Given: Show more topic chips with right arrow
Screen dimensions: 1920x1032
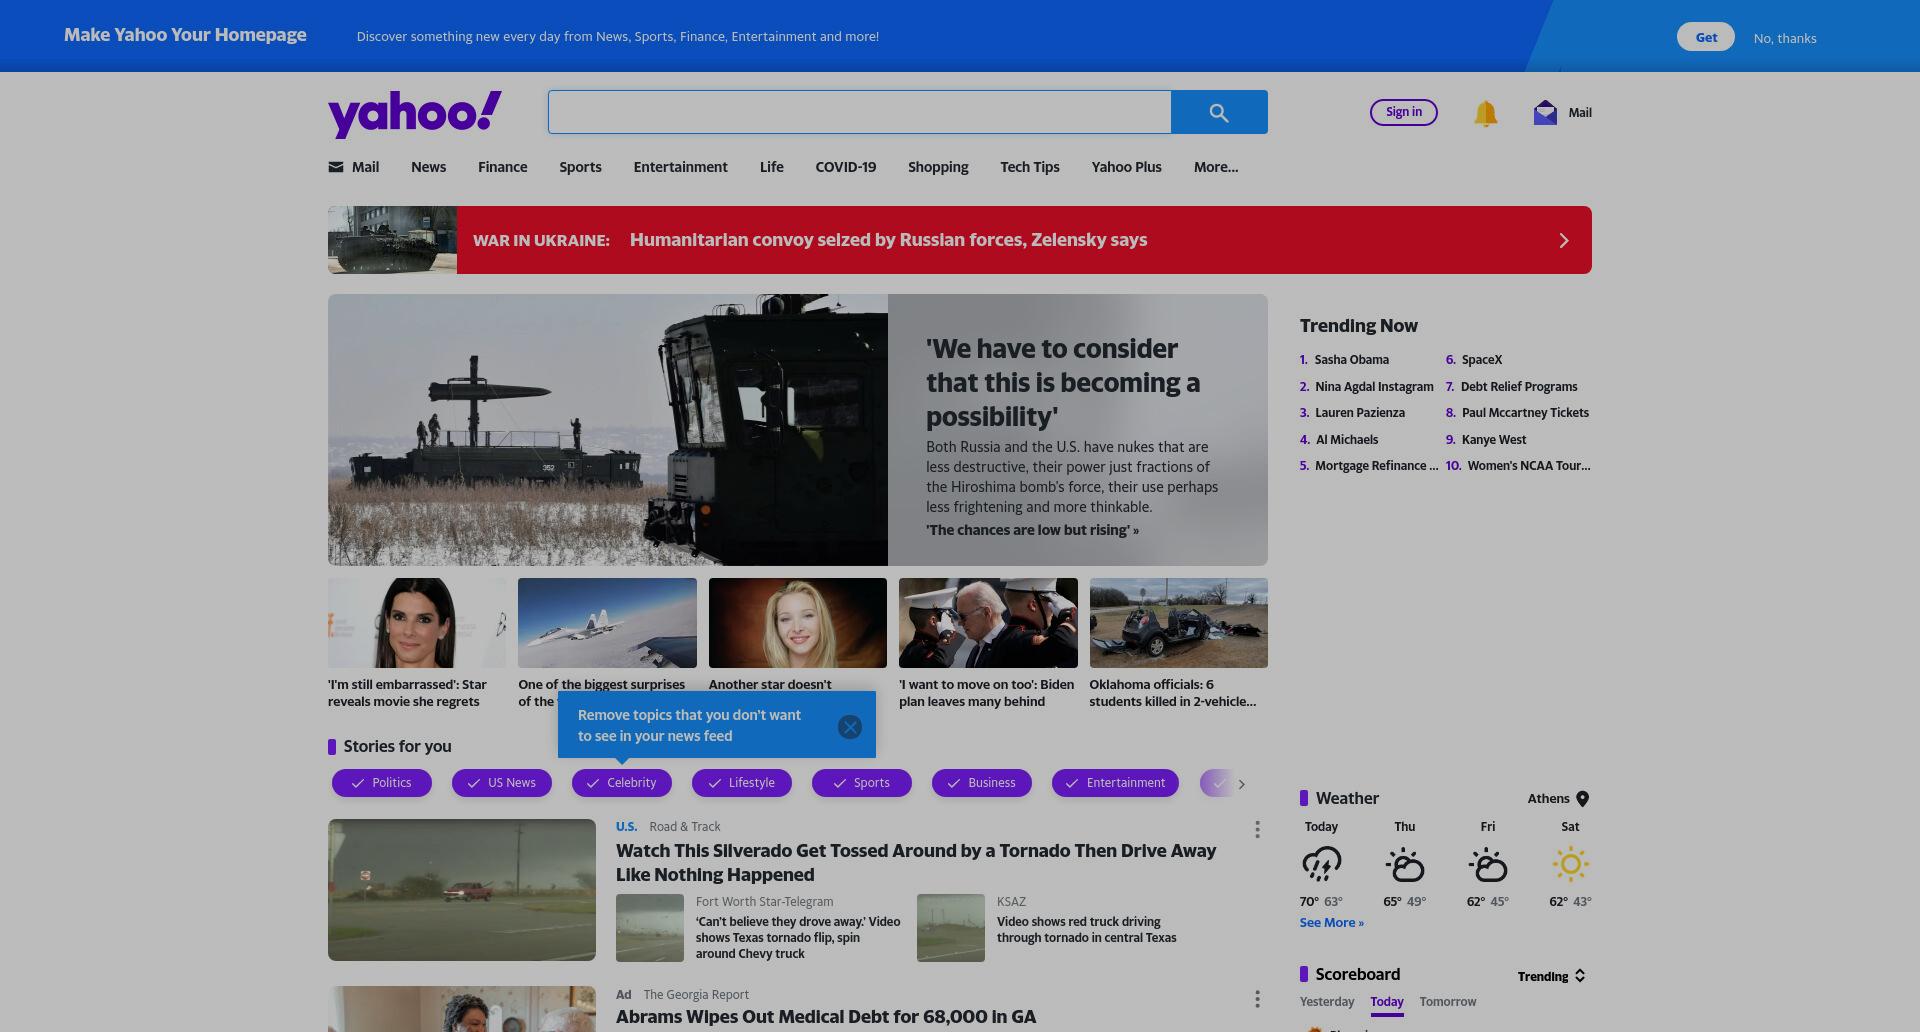Looking at the screenshot, I should (x=1242, y=784).
